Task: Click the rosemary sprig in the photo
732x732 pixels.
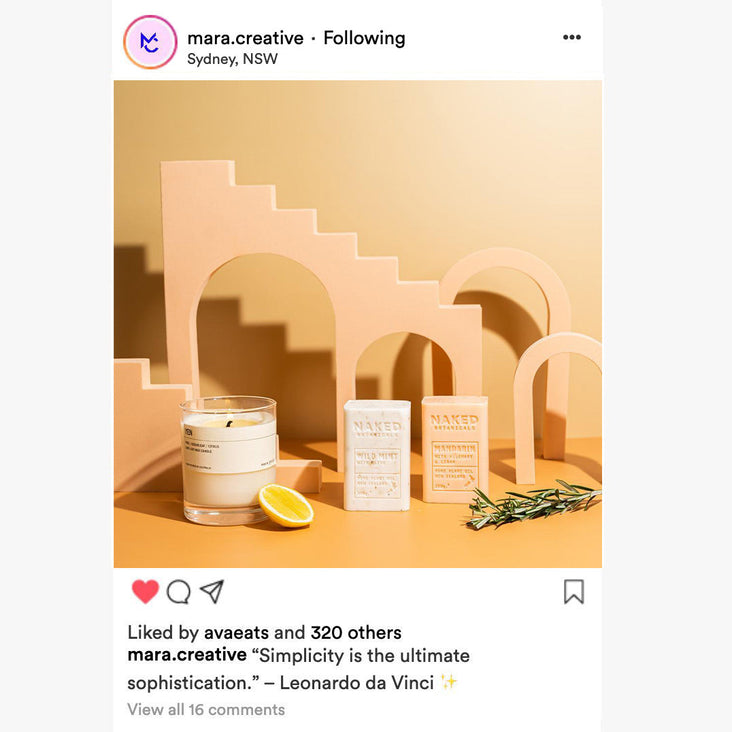Action: (x=534, y=504)
